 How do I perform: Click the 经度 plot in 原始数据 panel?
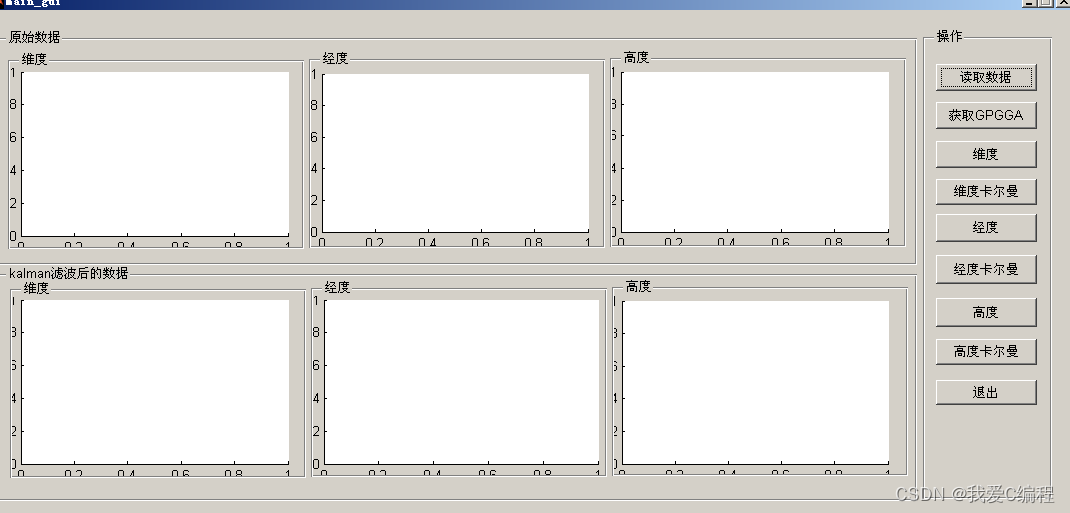(455, 153)
